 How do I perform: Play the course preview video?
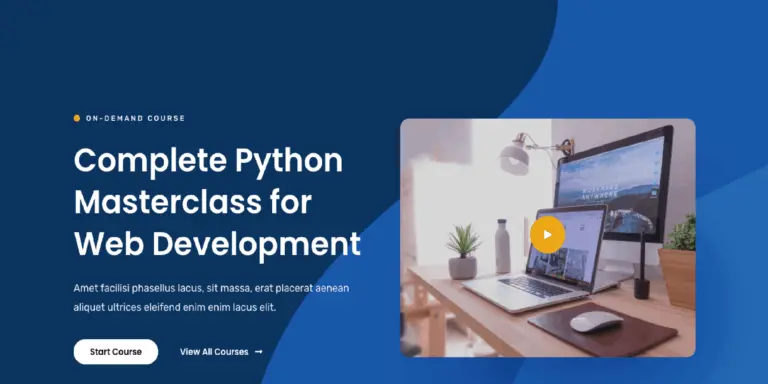point(548,235)
